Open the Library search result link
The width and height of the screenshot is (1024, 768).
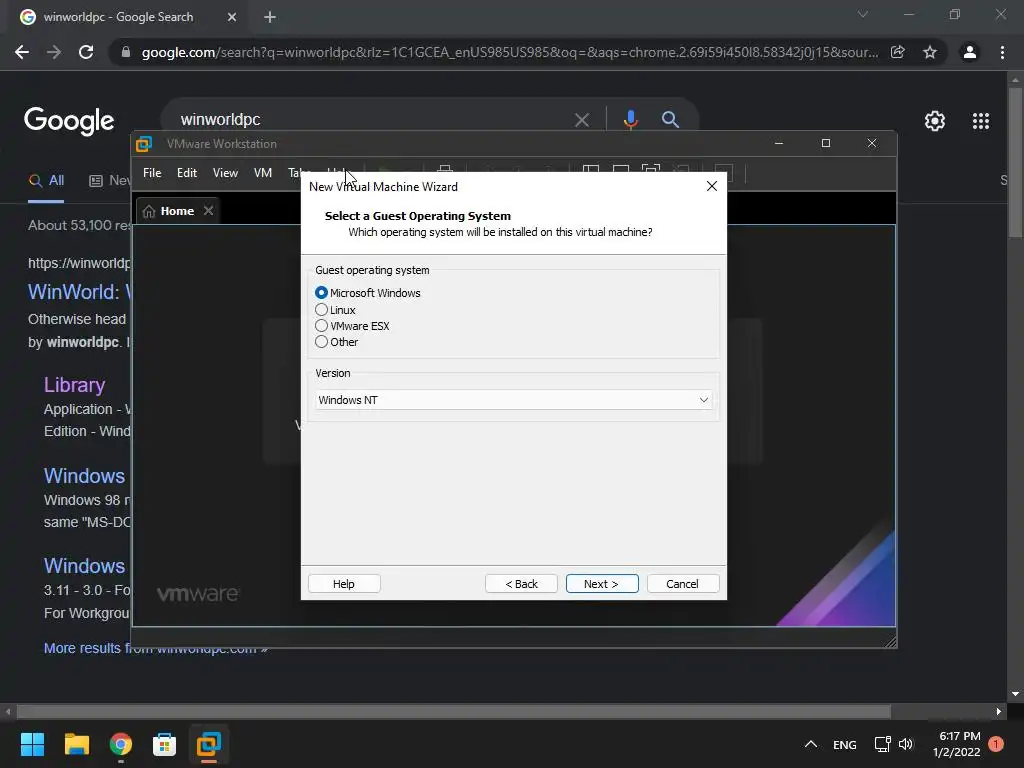pos(74,385)
